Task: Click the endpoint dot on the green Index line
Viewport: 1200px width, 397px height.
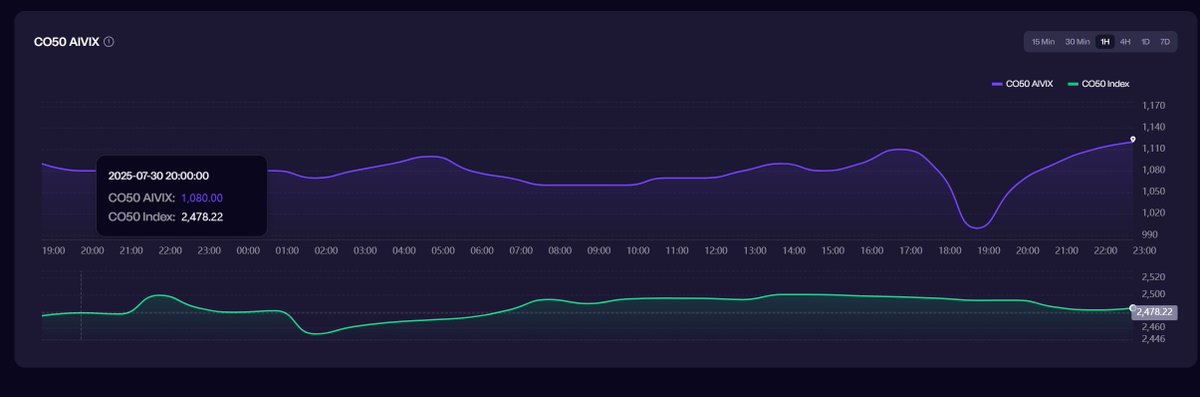Action: pyautogui.click(x=1132, y=308)
